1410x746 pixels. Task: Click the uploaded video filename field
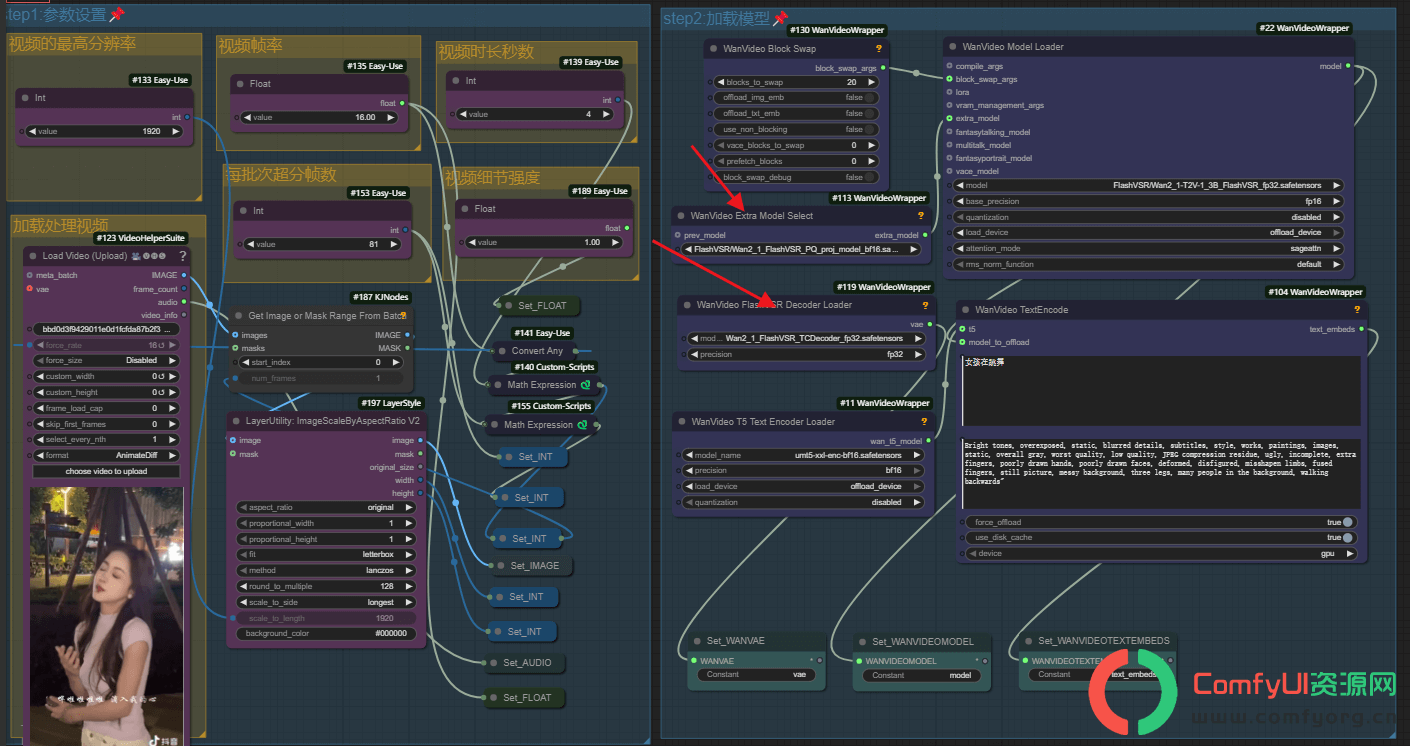106,329
